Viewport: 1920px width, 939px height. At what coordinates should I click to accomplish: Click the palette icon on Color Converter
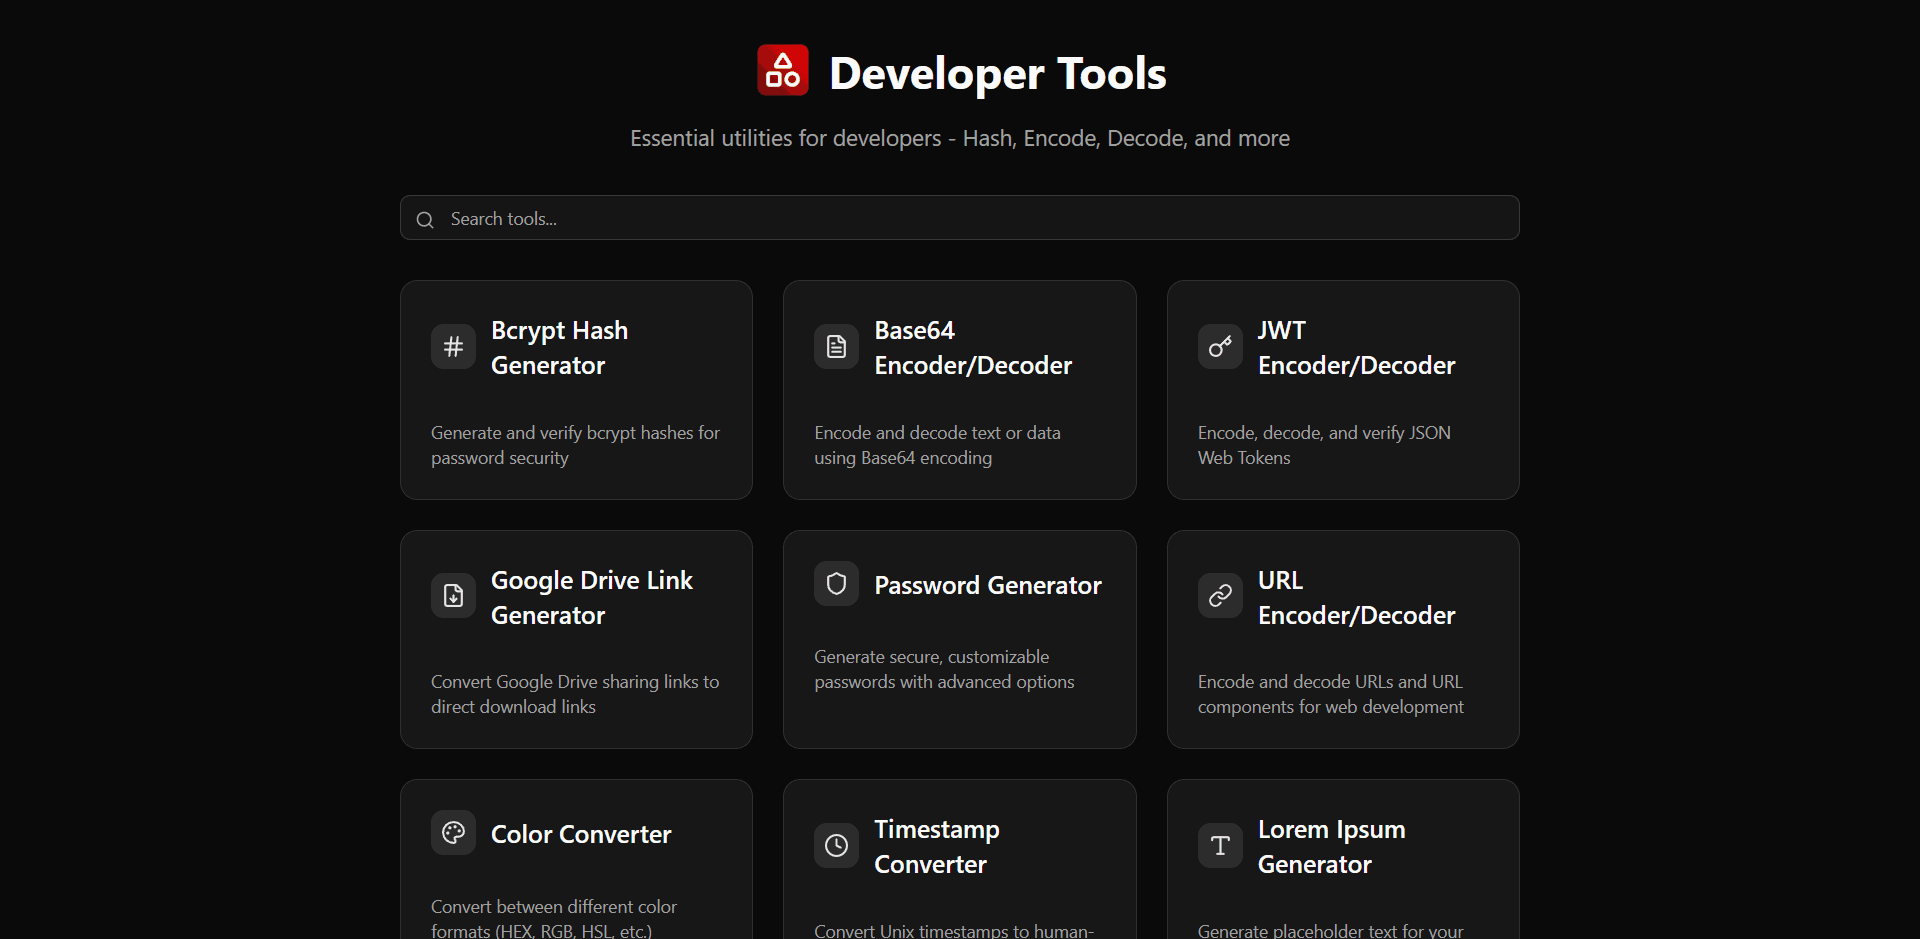click(452, 831)
